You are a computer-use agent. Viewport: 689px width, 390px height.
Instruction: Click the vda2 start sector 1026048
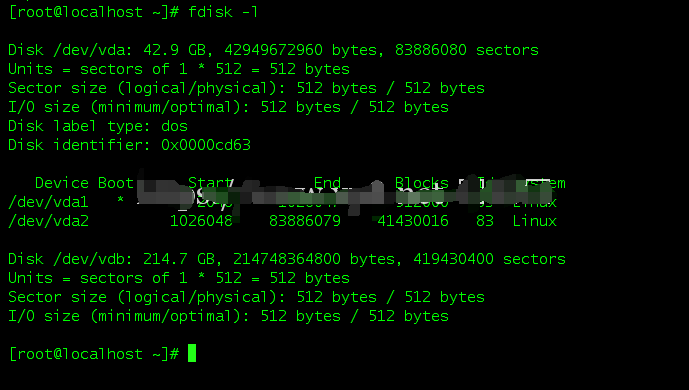tap(201, 221)
